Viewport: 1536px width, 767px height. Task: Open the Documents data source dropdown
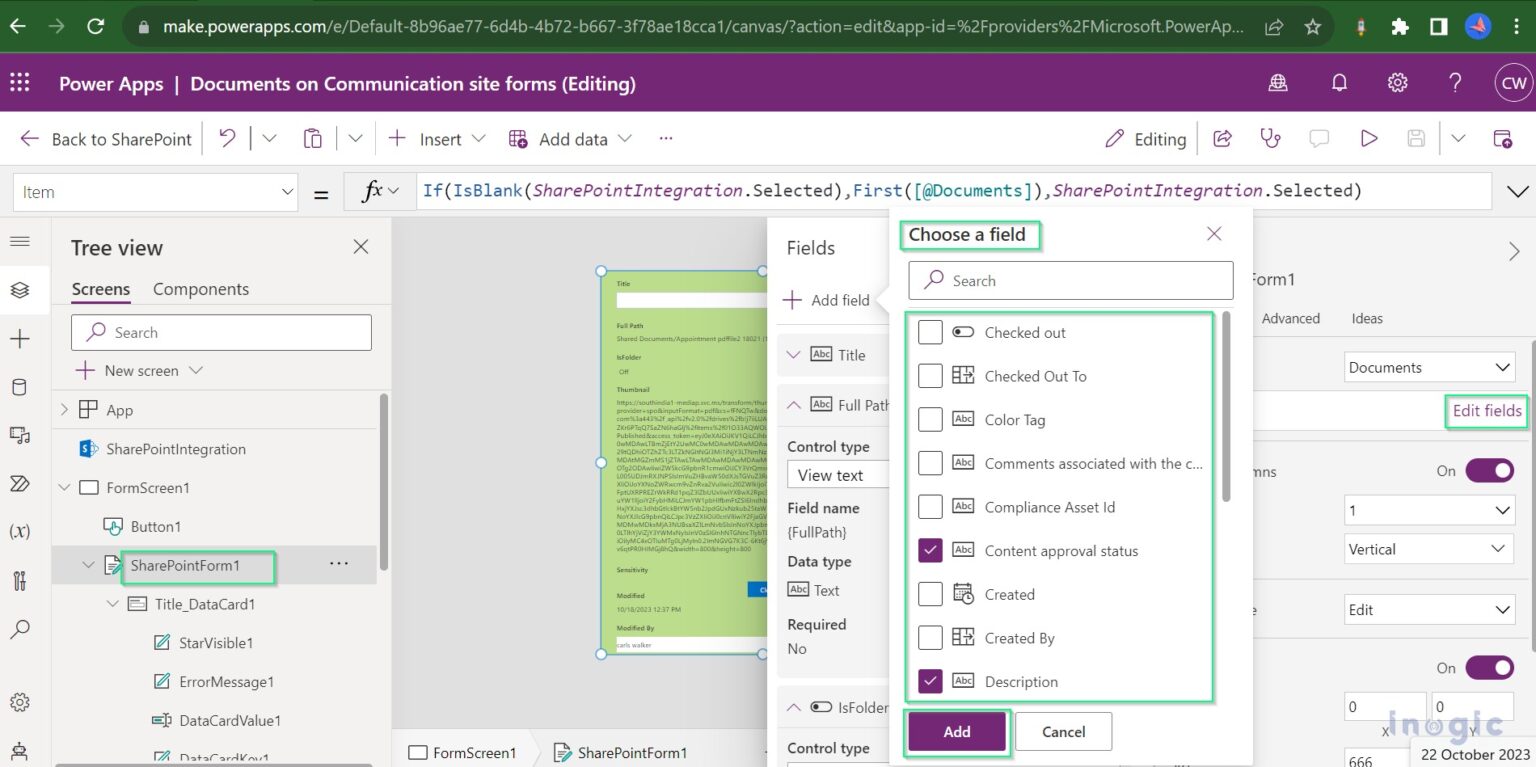point(1428,367)
